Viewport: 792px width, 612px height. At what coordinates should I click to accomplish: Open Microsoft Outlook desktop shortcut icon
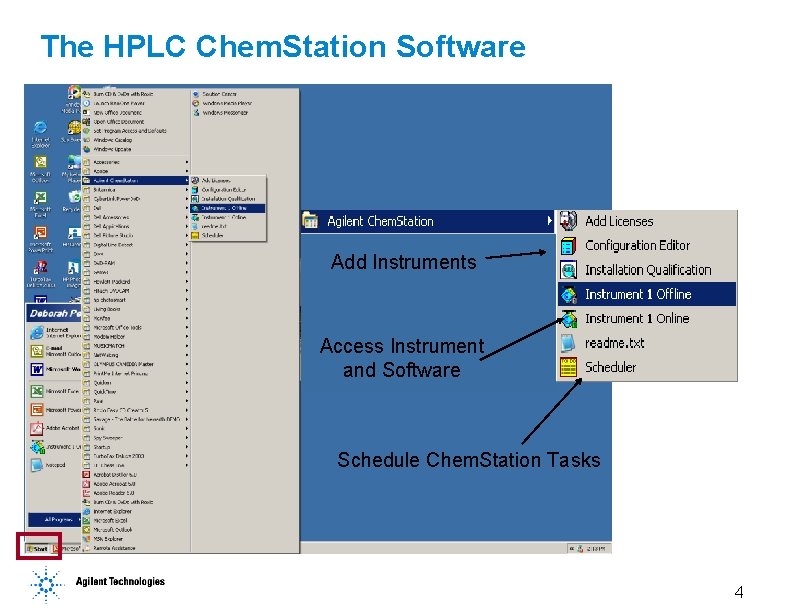[40, 162]
